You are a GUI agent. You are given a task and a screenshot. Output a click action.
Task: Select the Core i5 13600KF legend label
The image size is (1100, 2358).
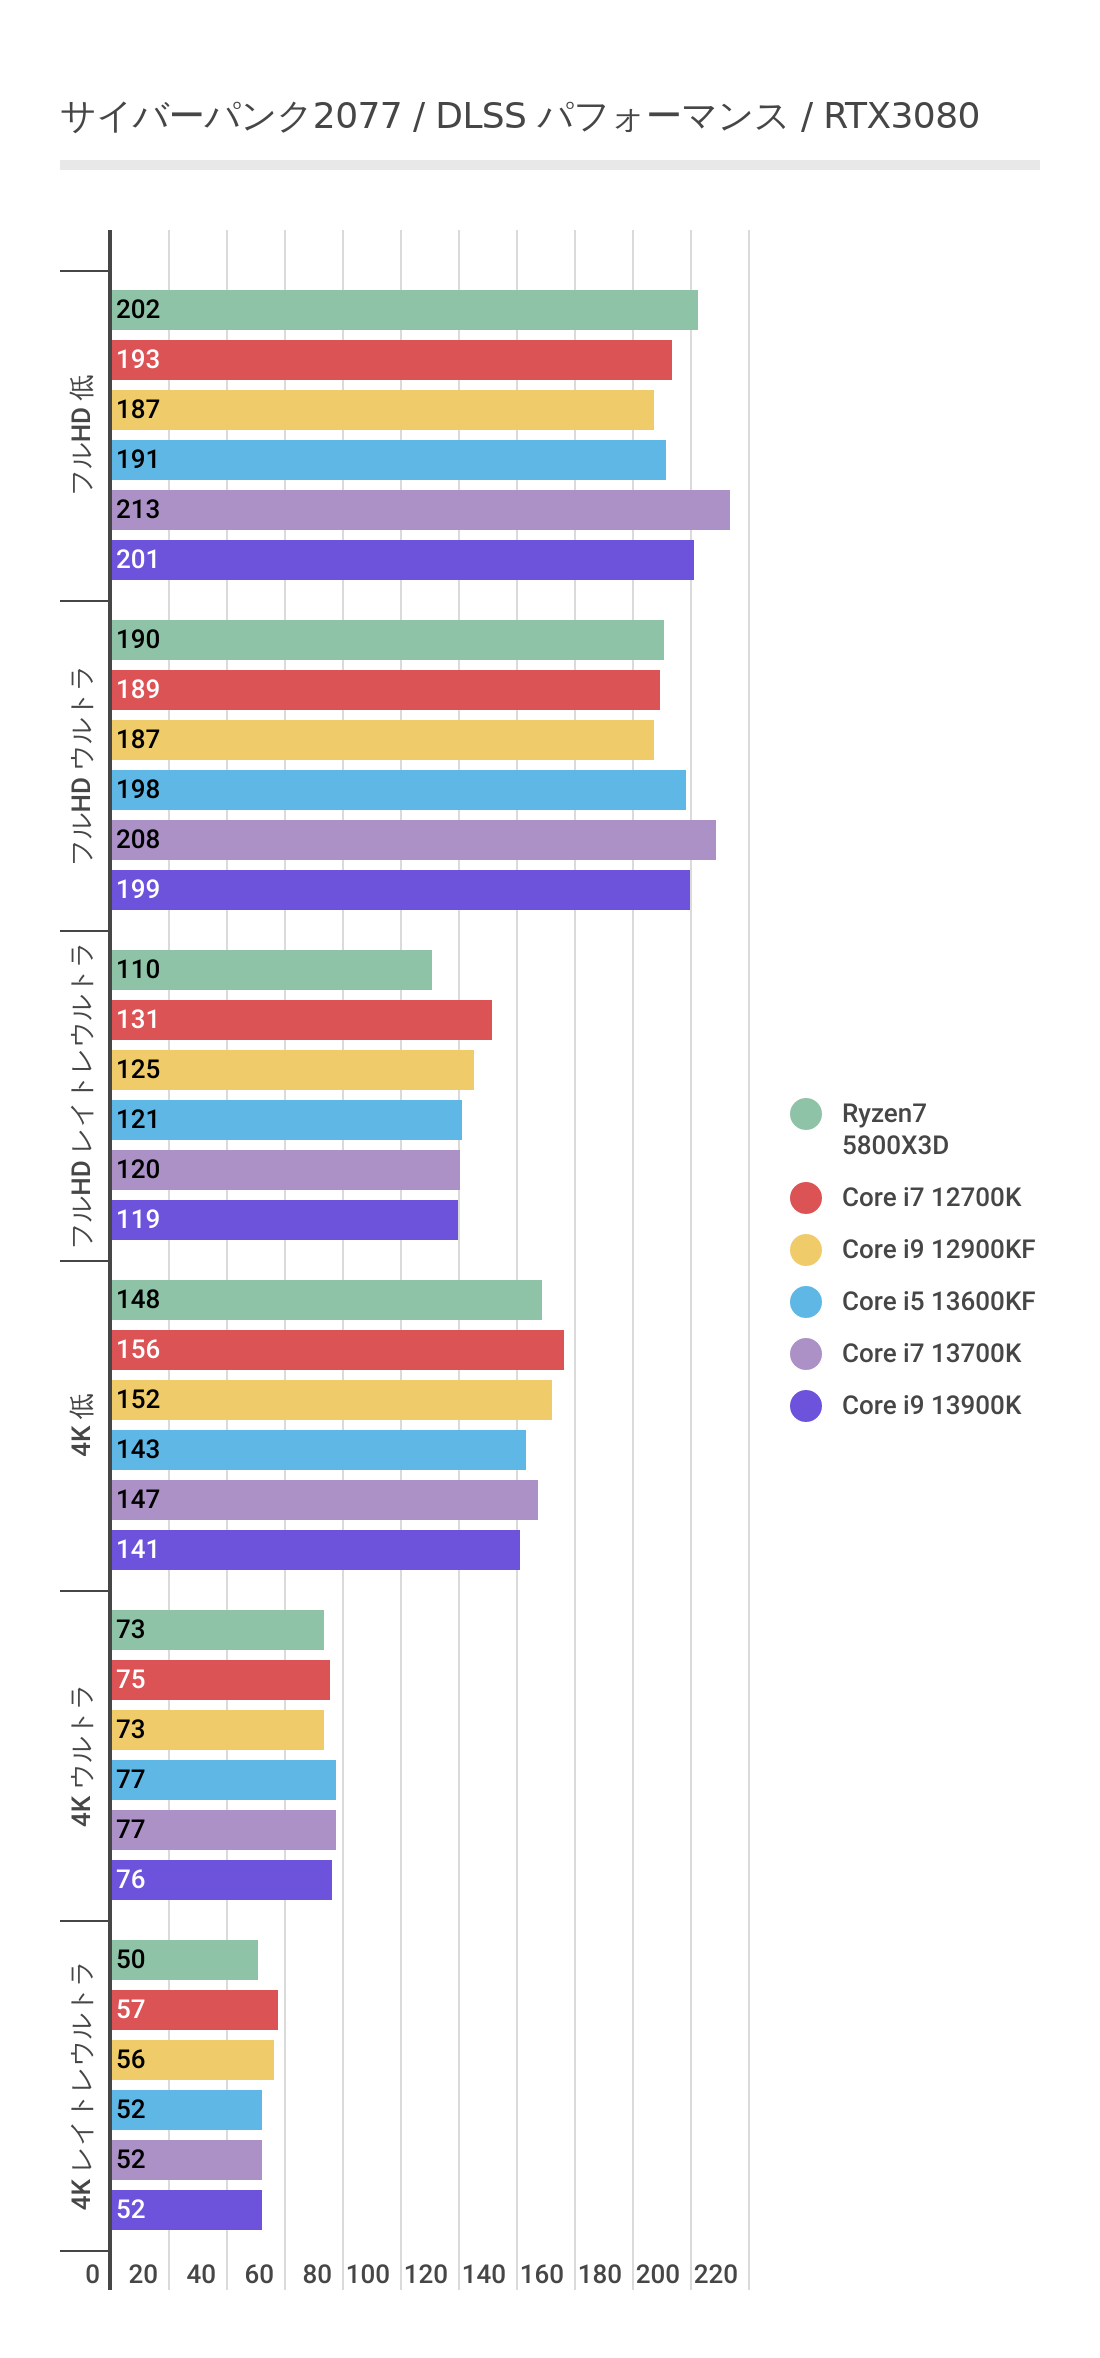(938, 1302)
